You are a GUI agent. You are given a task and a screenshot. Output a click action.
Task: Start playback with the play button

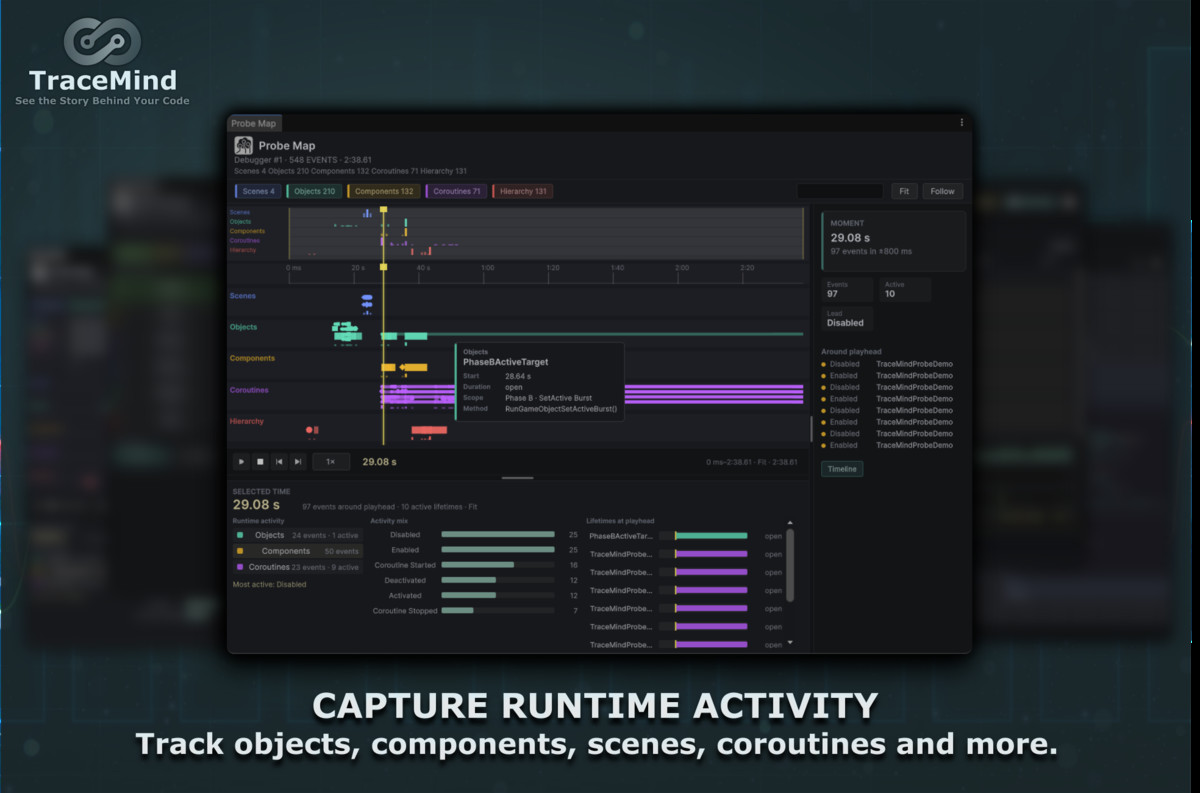point(241,462)
